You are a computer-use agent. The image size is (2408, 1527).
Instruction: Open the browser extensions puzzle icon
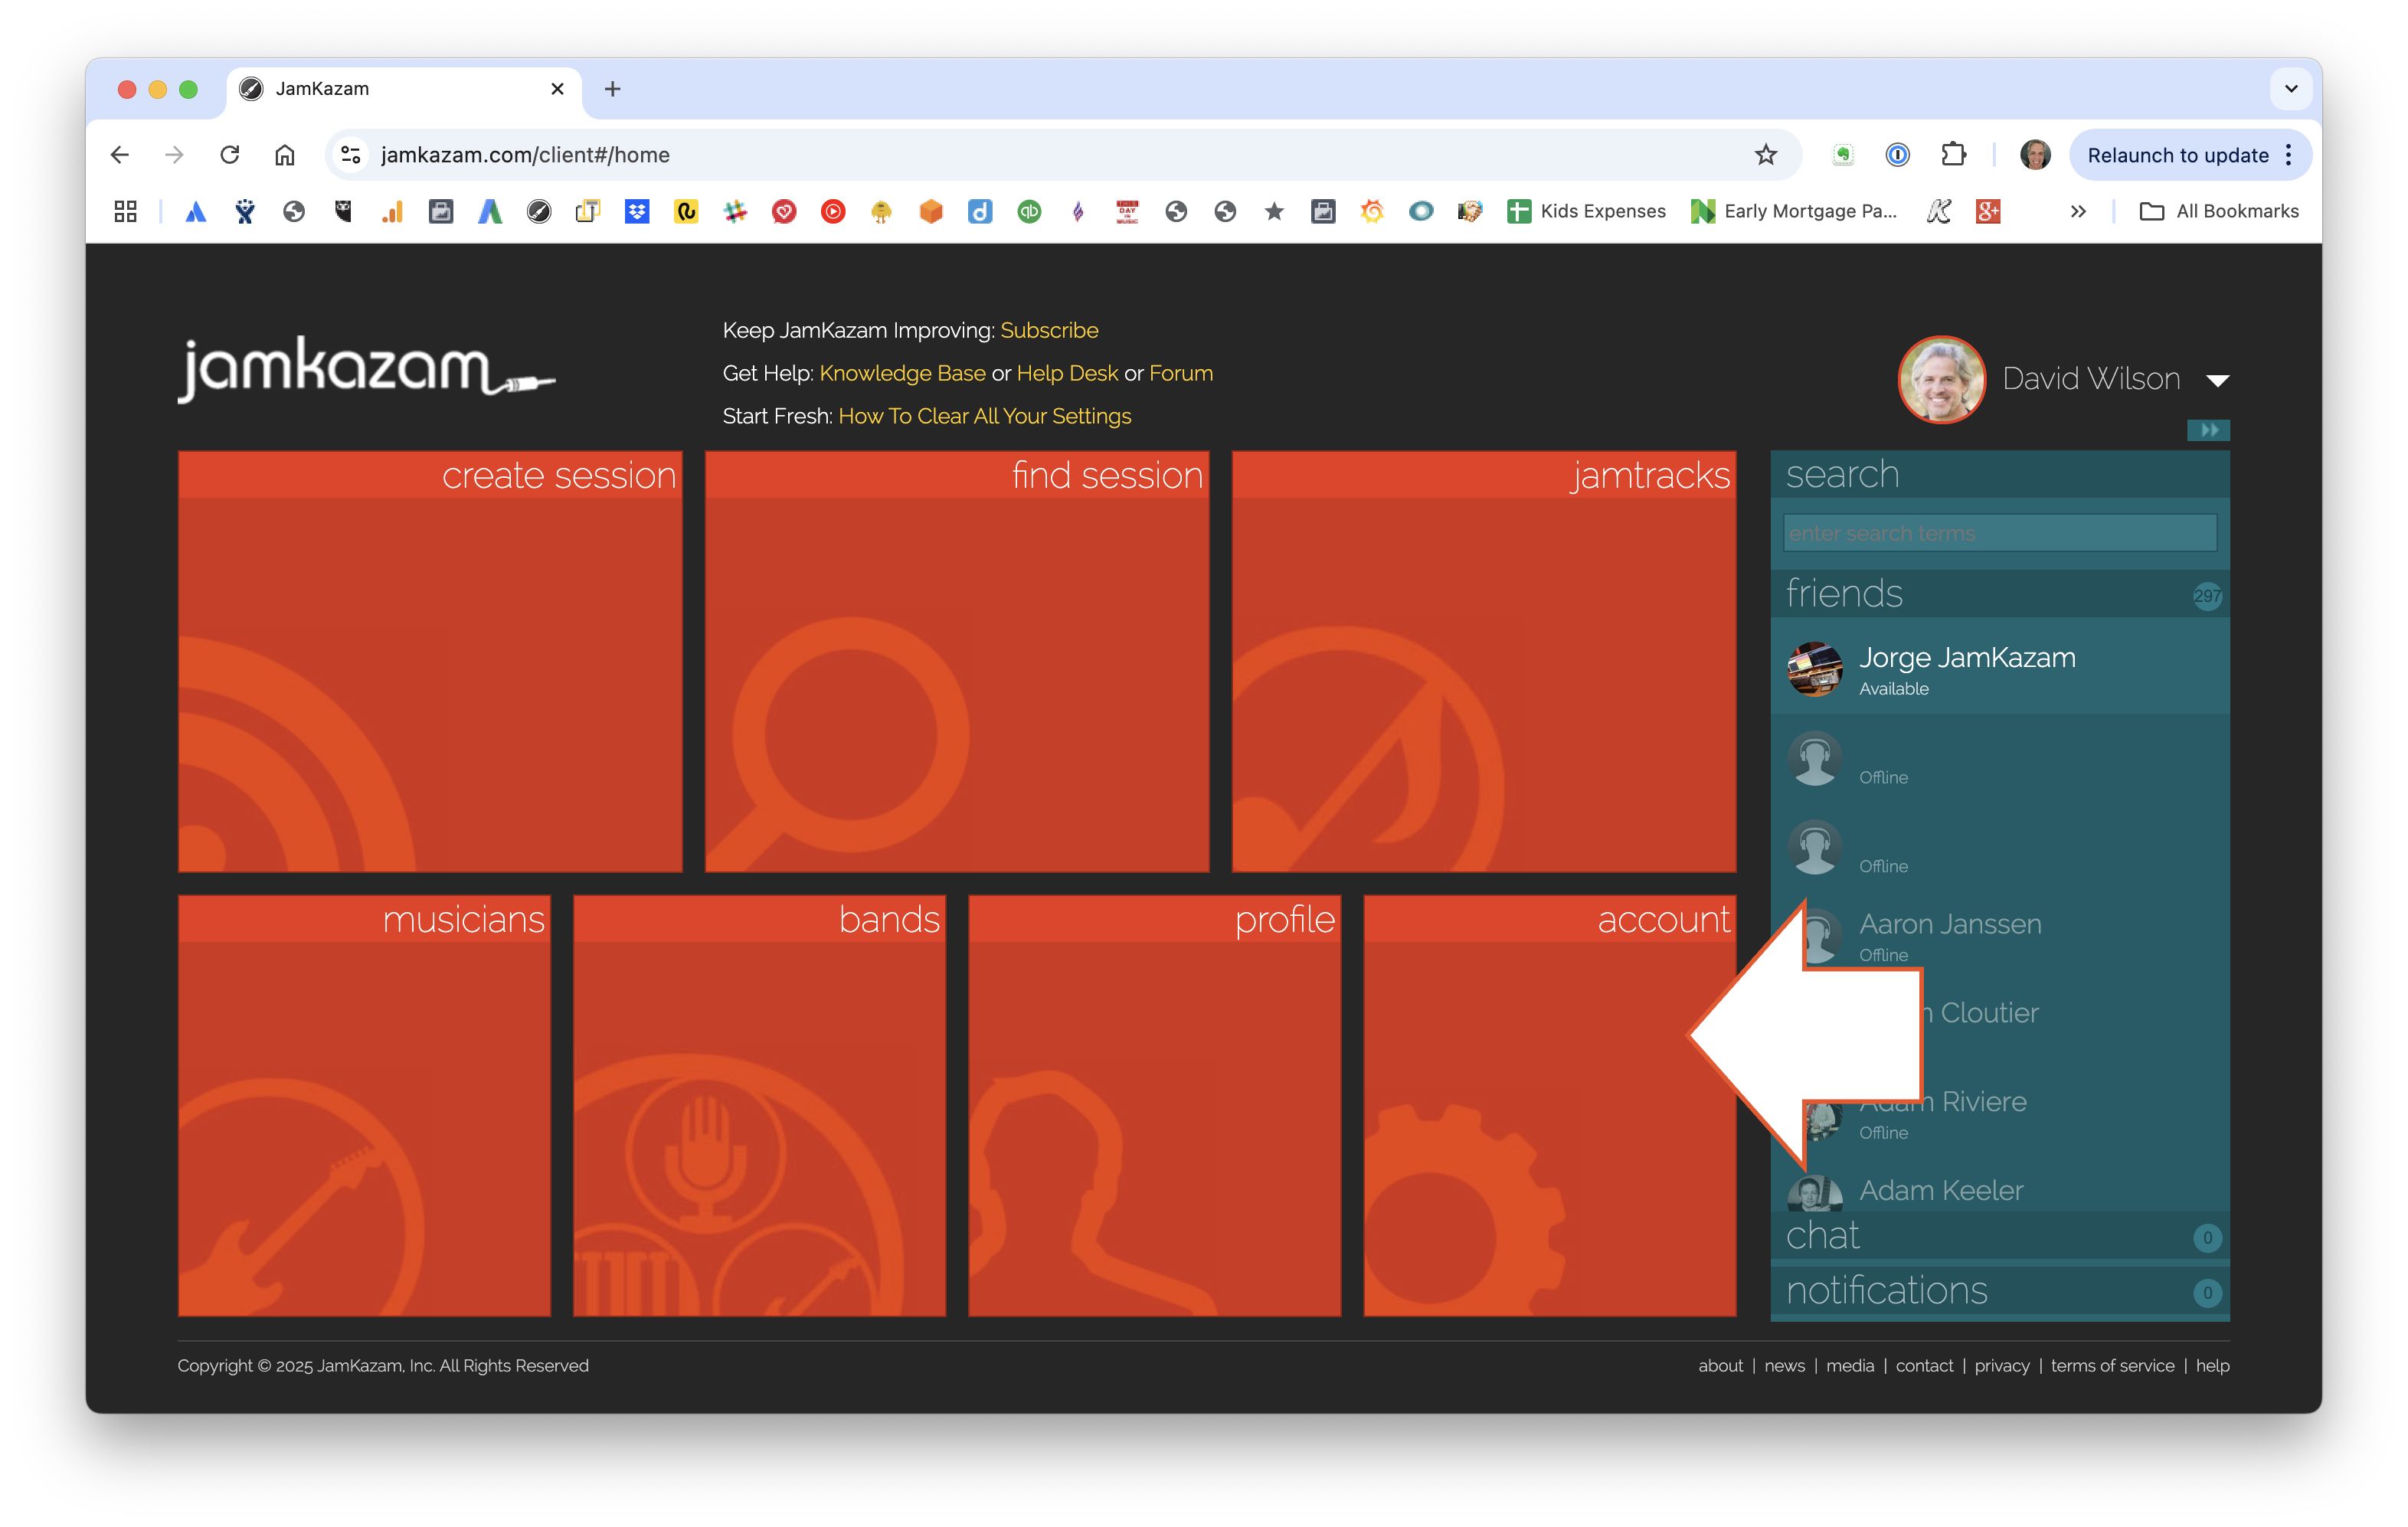pyautogui.click(x=1952, y=155)
